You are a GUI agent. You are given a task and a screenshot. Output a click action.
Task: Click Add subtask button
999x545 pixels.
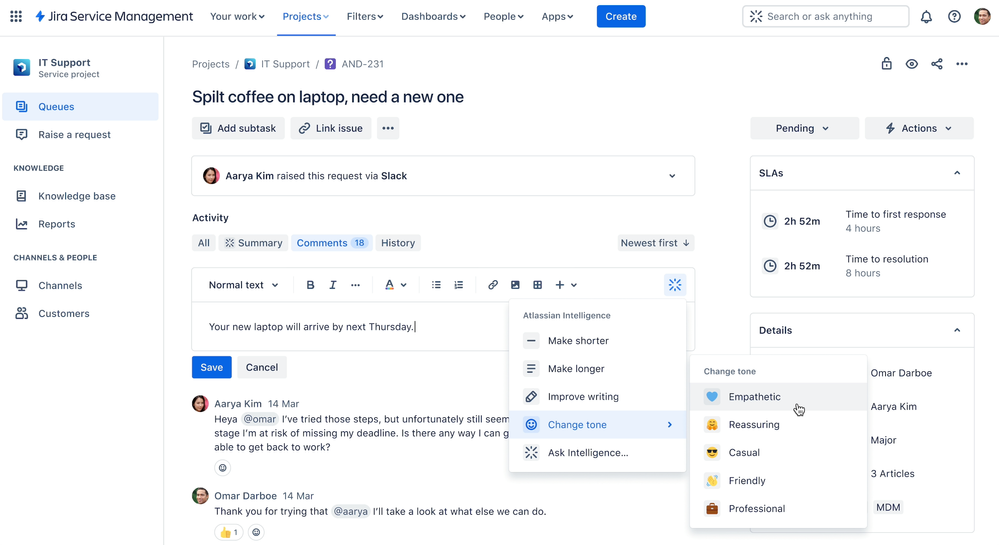(x=238, y=128)
